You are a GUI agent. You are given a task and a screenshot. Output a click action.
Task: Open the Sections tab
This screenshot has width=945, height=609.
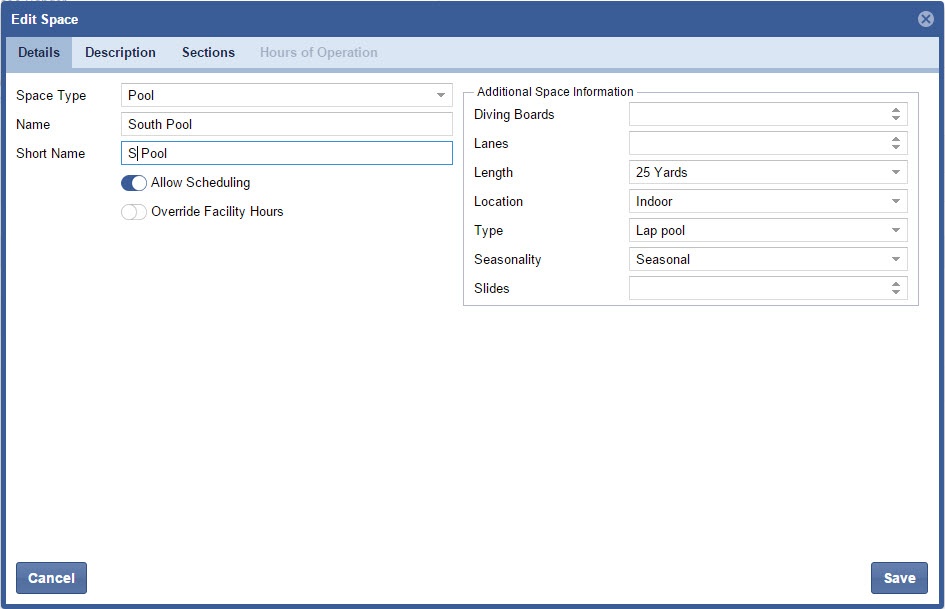coord(208,53)
